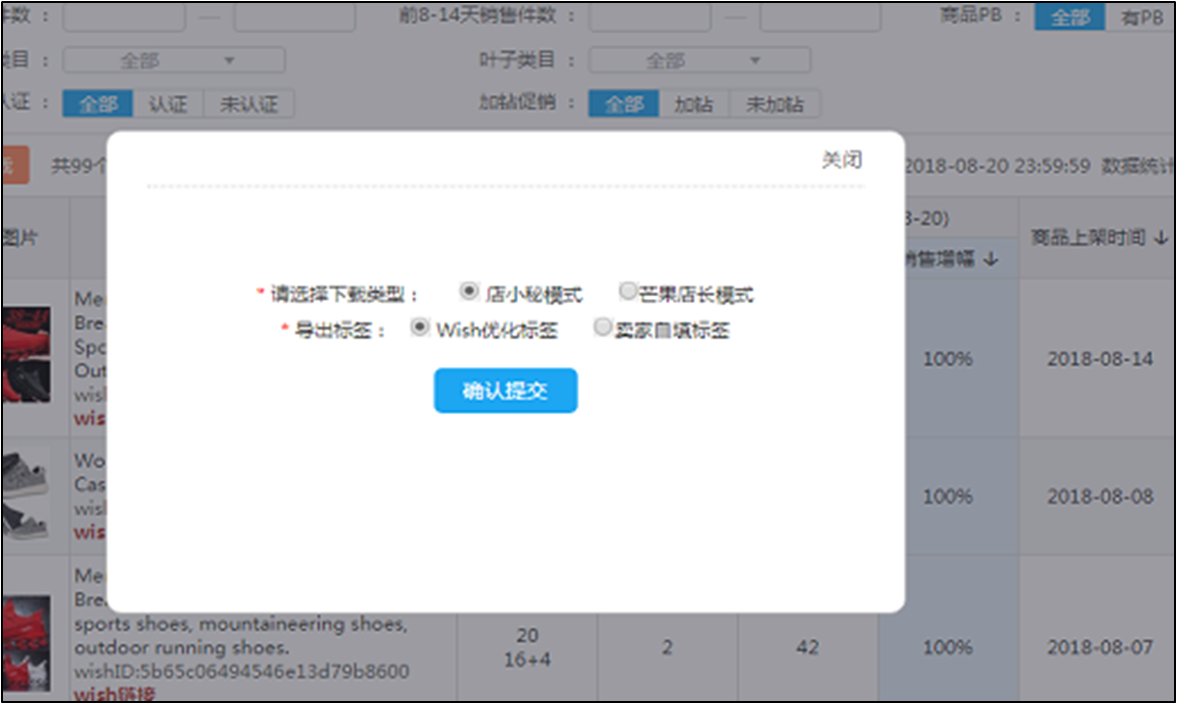Close the dialog via 关闭 link
Viewport: 1177px width, 704px height.
tap(841, 160)
